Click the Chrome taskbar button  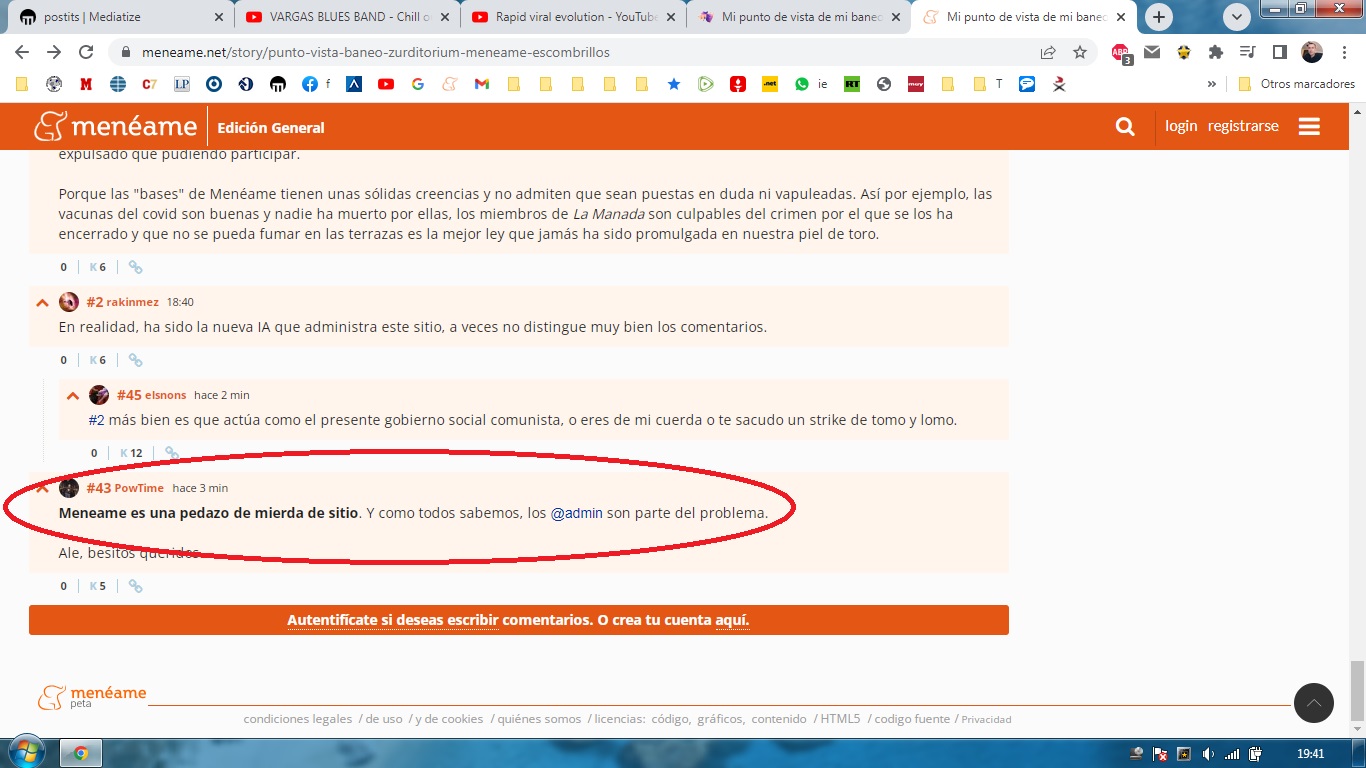[81, 753]
